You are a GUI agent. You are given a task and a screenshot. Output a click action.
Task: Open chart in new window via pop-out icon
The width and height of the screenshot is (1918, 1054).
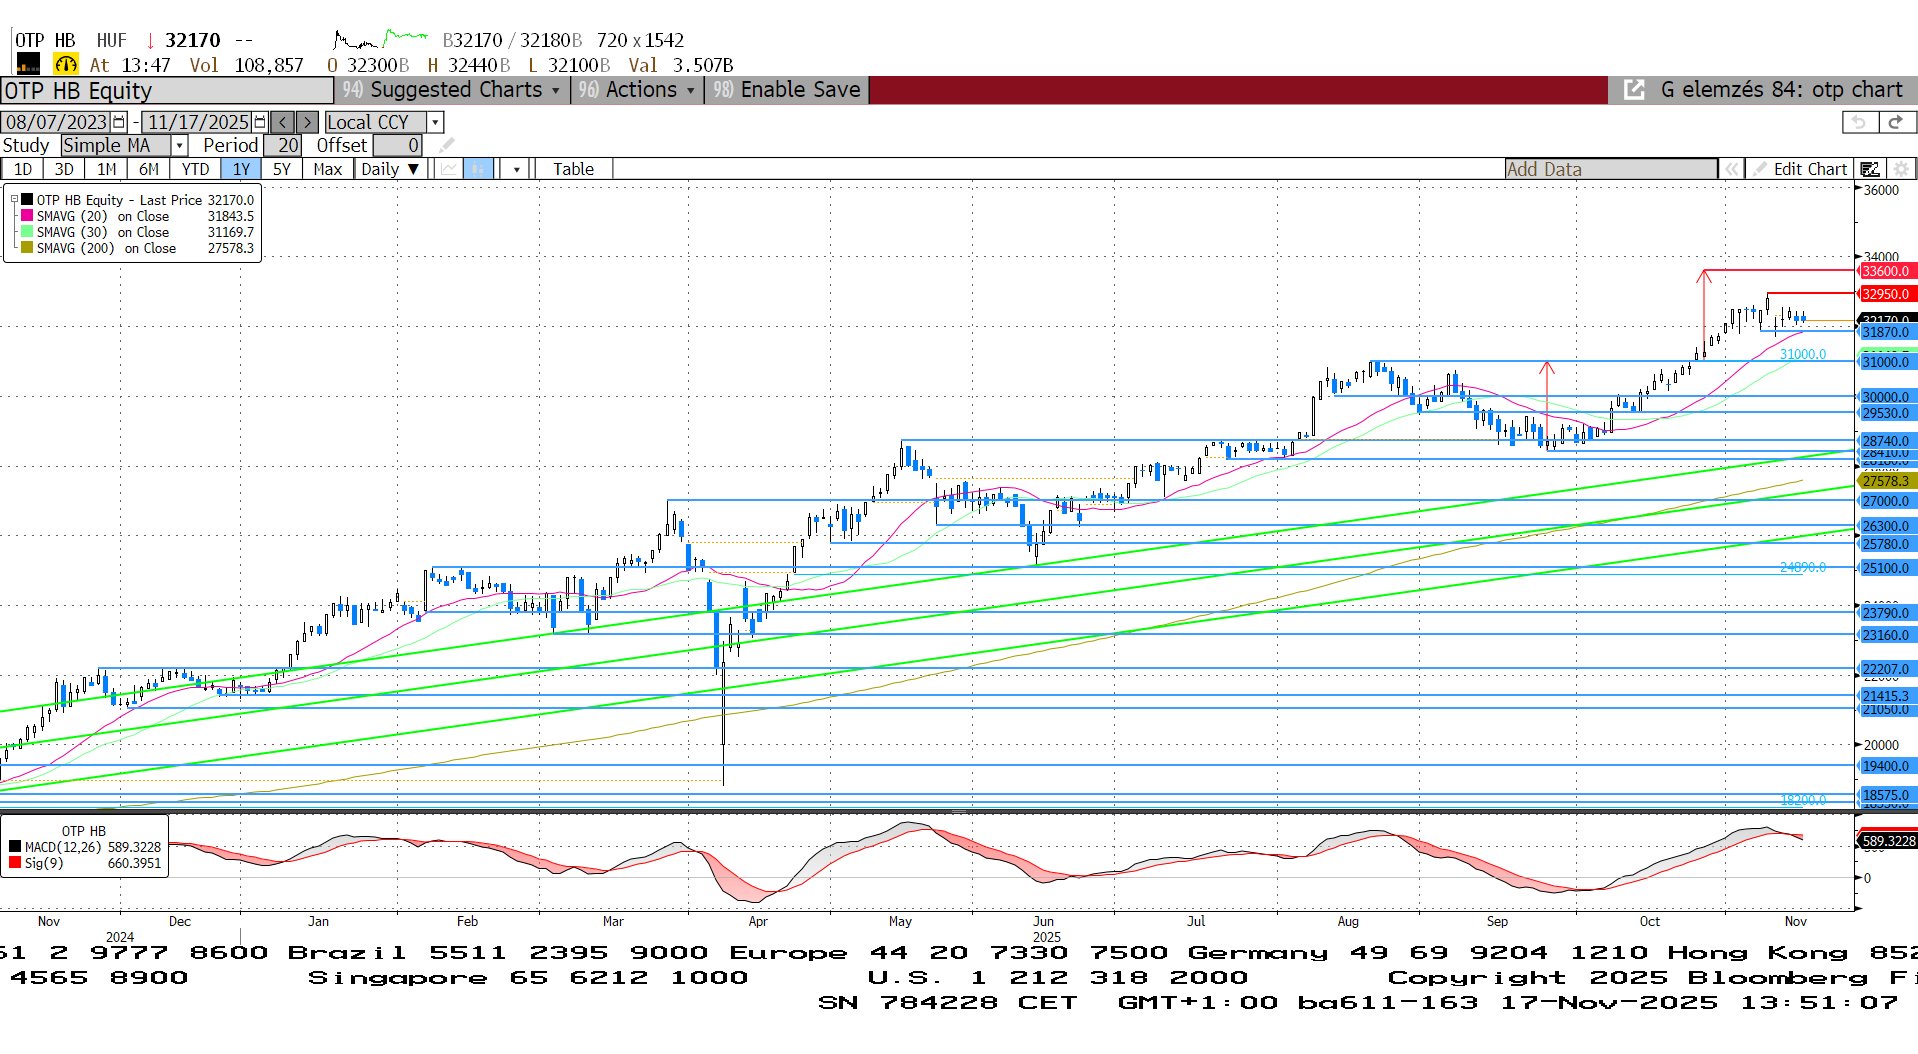pyautogui.click(x=1633, y=90)
